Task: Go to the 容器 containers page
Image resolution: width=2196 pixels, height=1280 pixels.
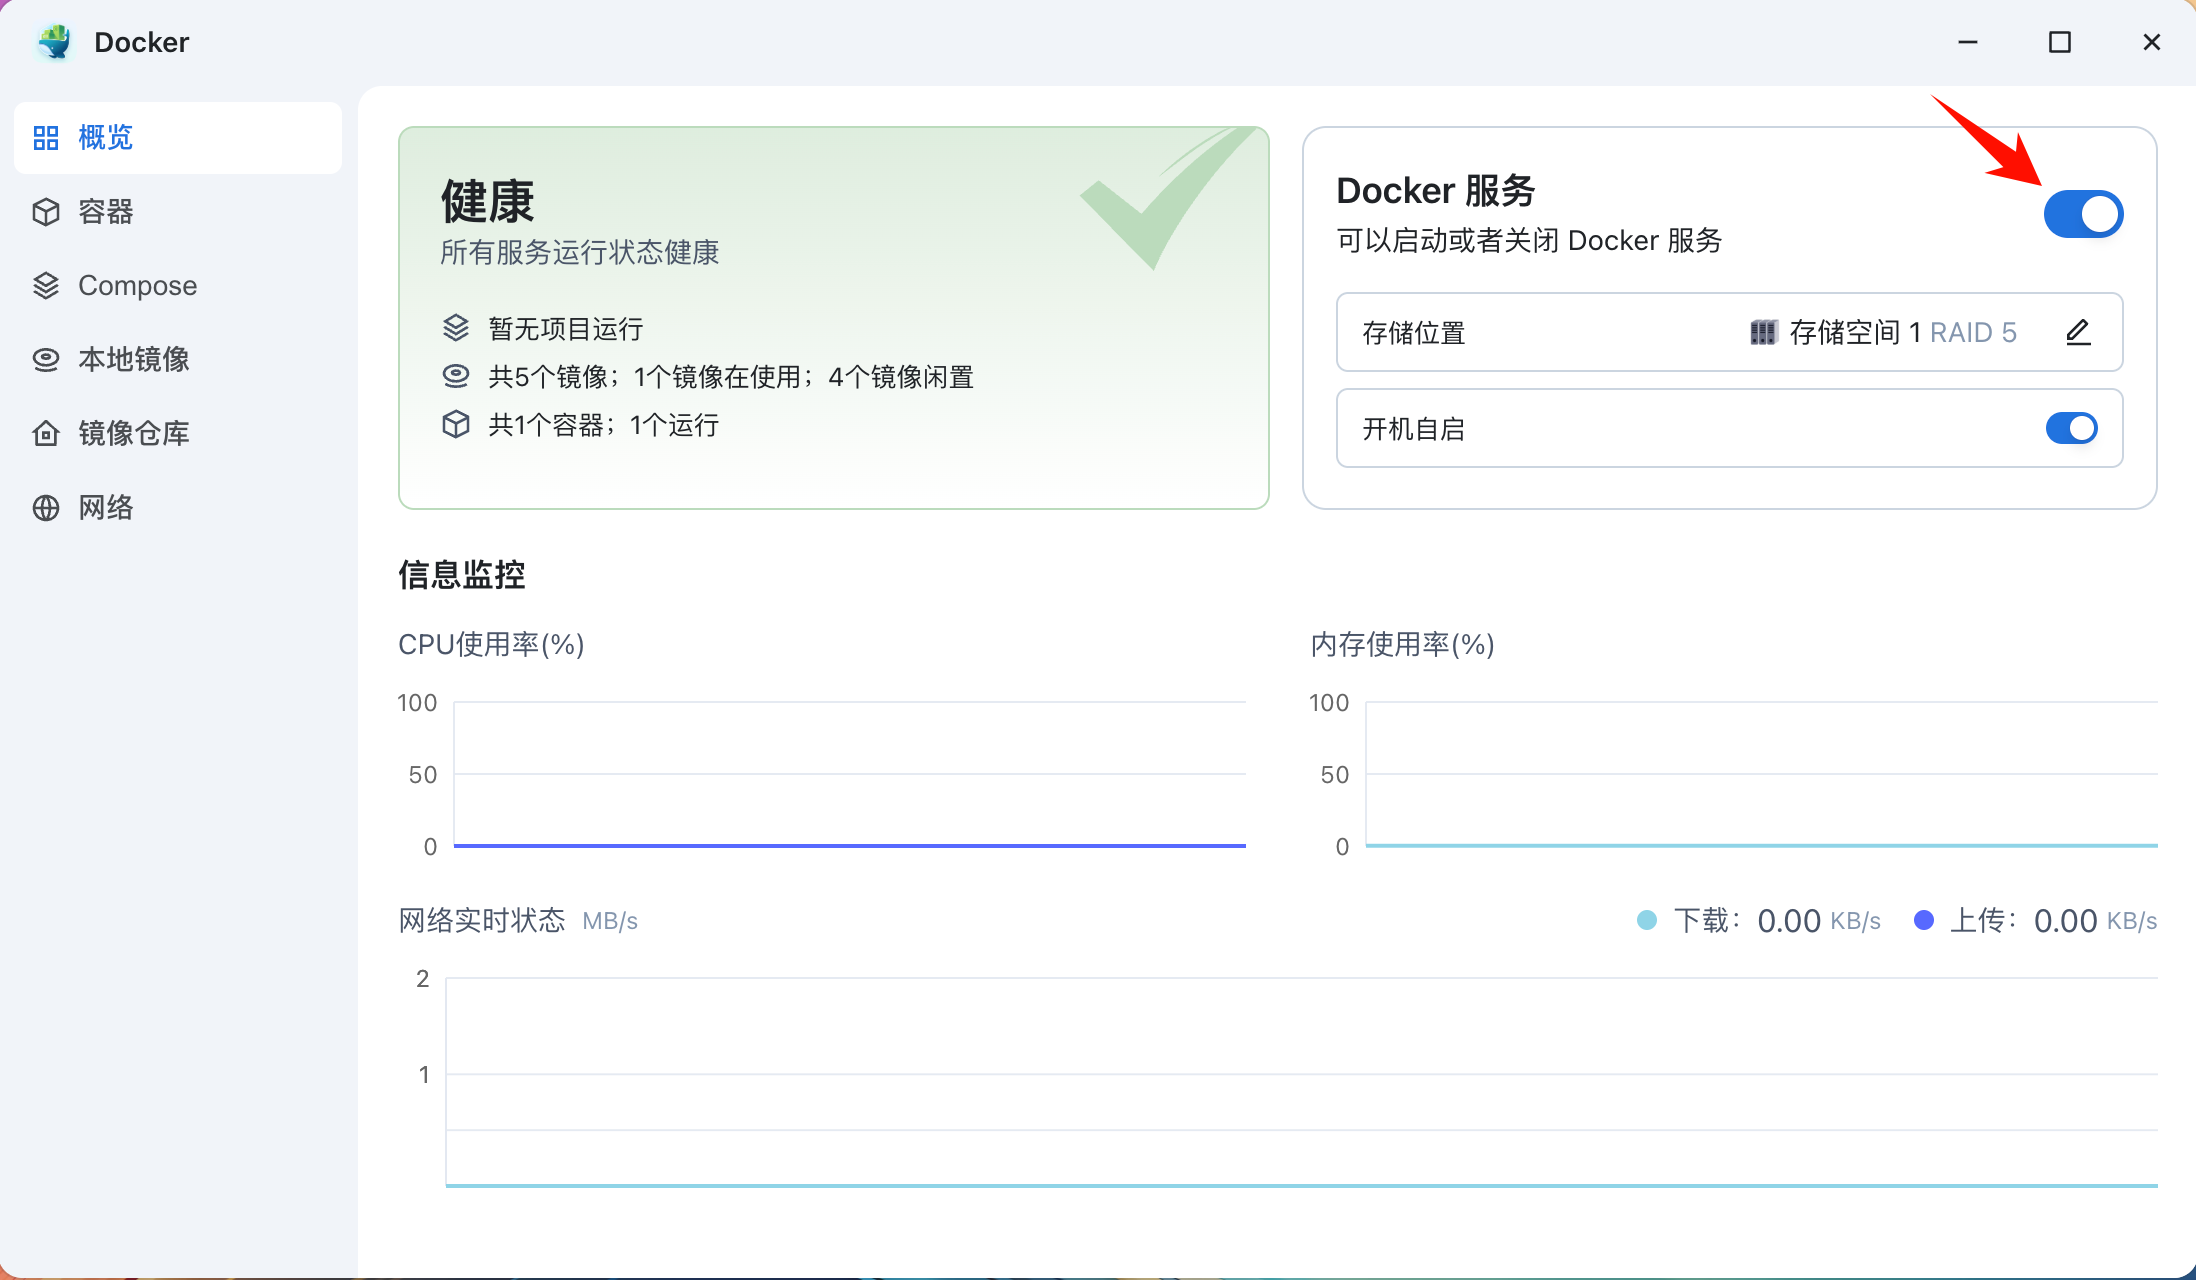Action: (x=178, y=212)
